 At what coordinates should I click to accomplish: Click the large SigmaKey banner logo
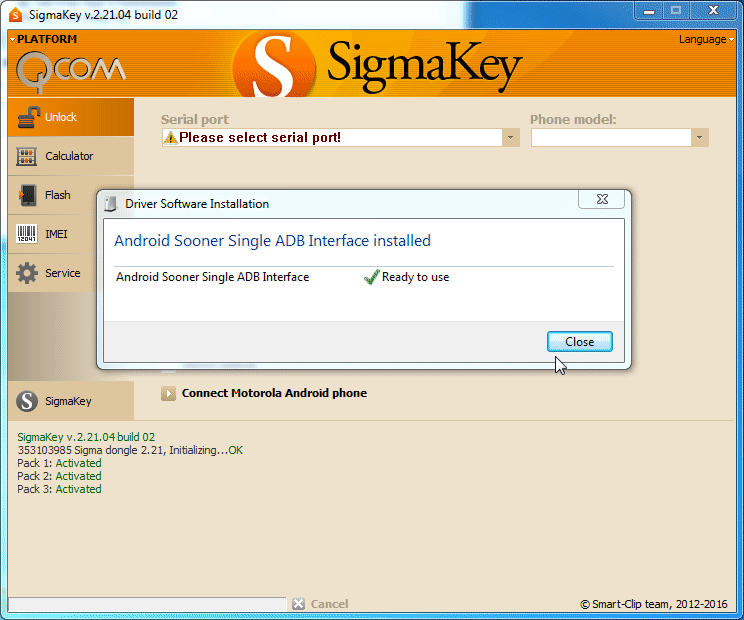pyautogui.click(x=377, y=65)
